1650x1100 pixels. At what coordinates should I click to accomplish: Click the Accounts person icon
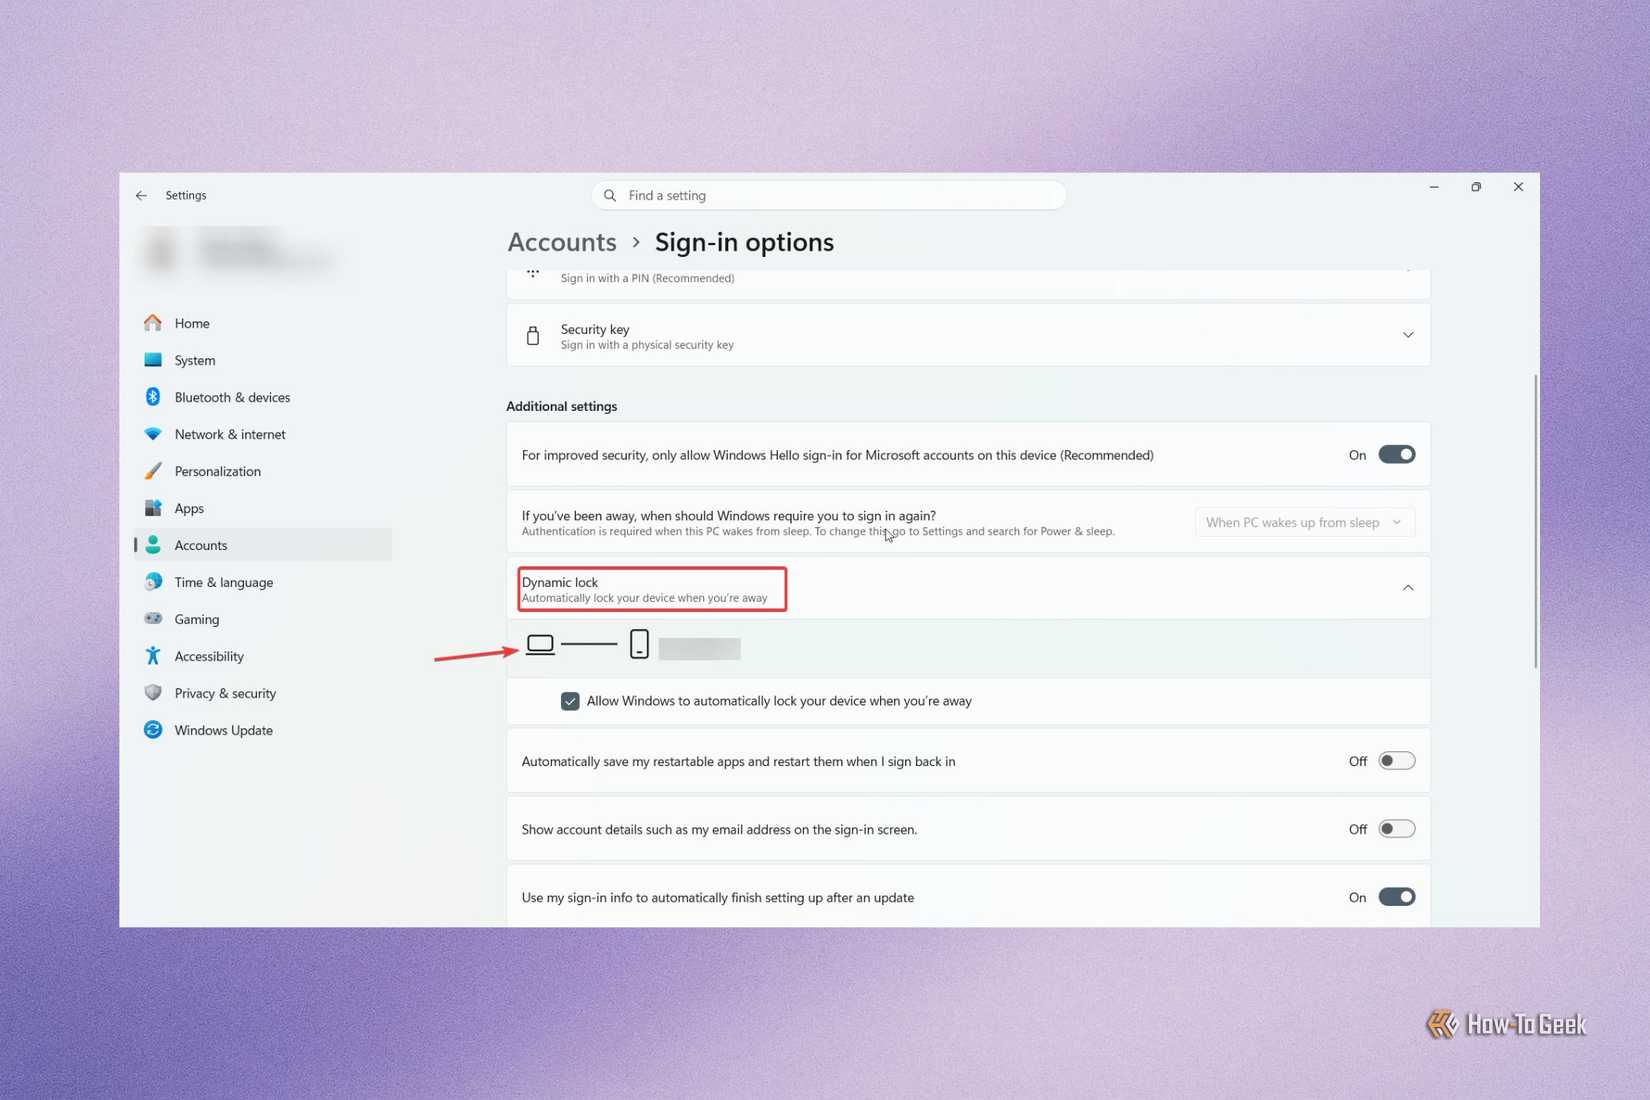153,545
